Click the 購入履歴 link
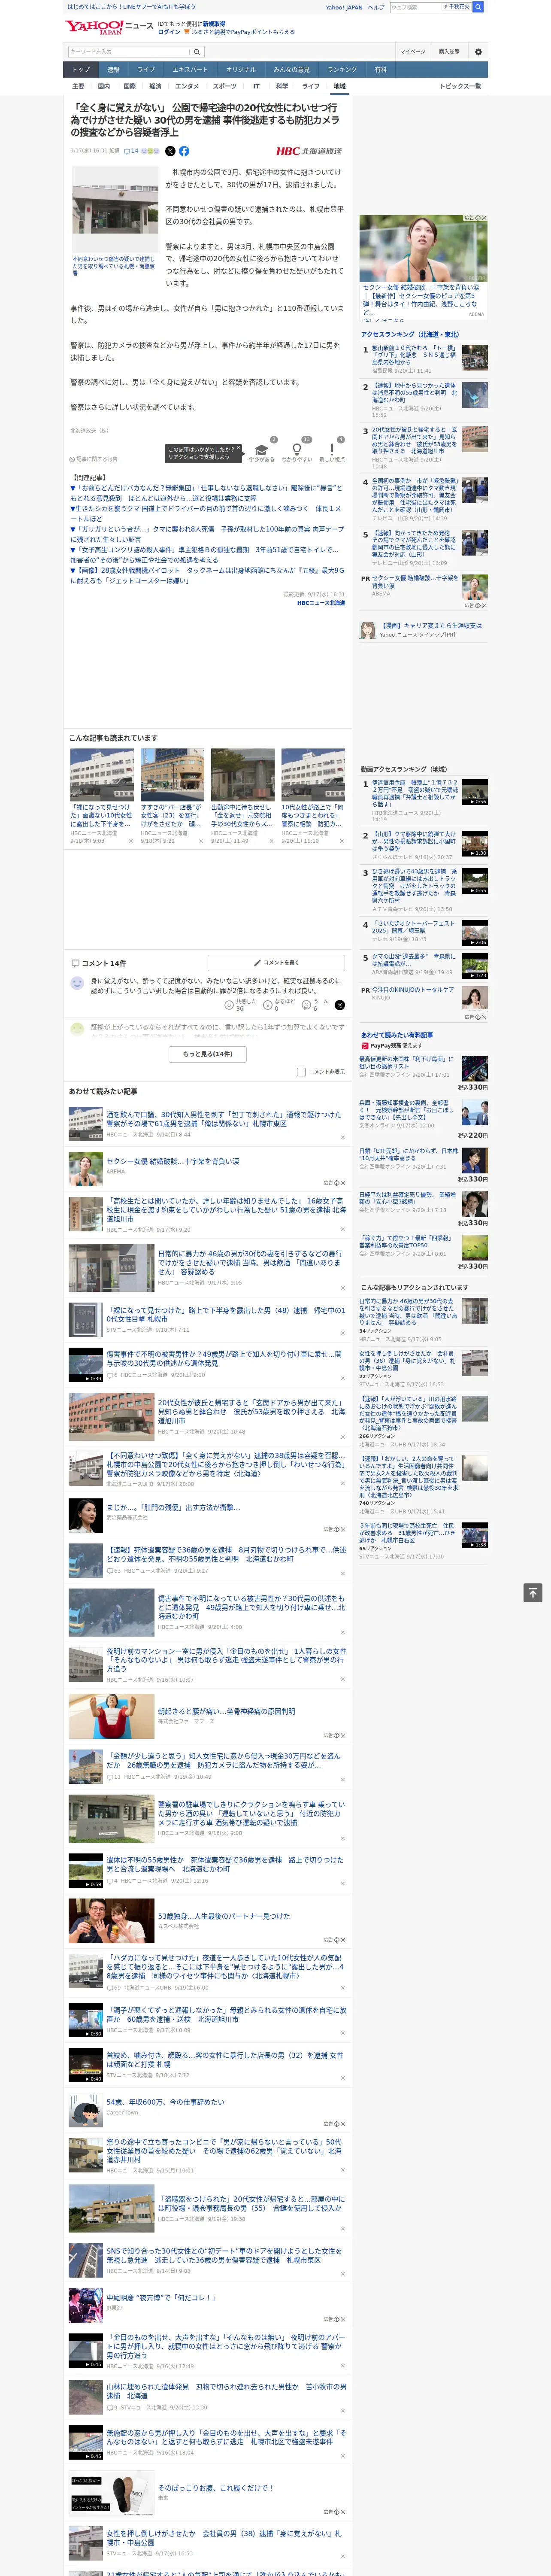 tap(449, 52)
